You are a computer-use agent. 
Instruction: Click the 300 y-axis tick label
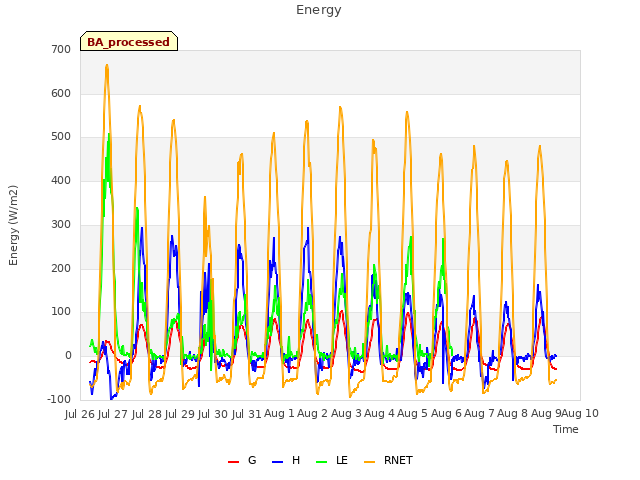61,224
